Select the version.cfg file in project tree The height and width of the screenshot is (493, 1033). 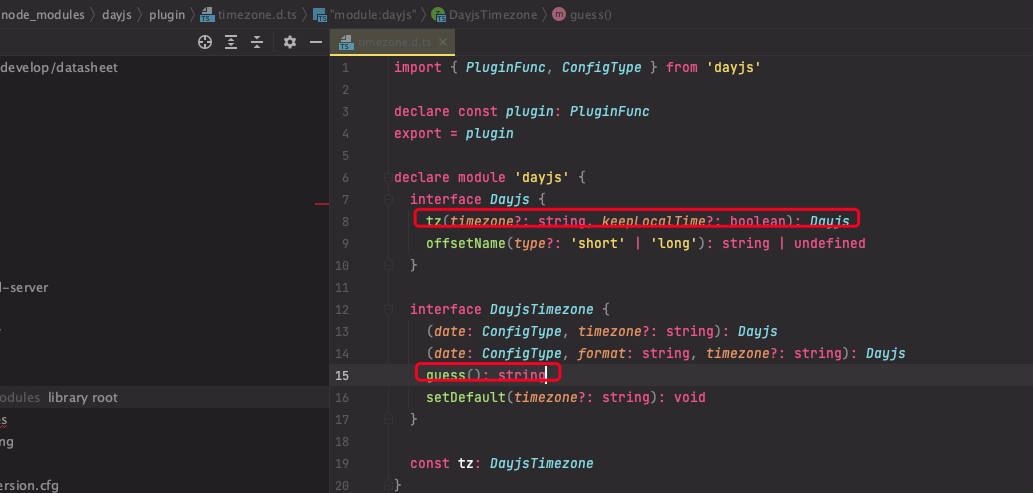[x=29, y=486]
